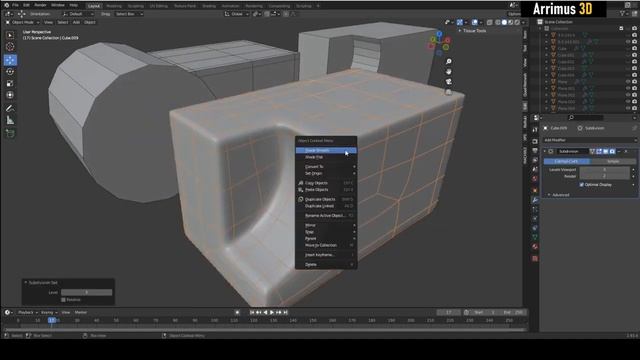Open the Object Mode dropdown
This screenshot has width=640, height=360.
tap(22, 22)
